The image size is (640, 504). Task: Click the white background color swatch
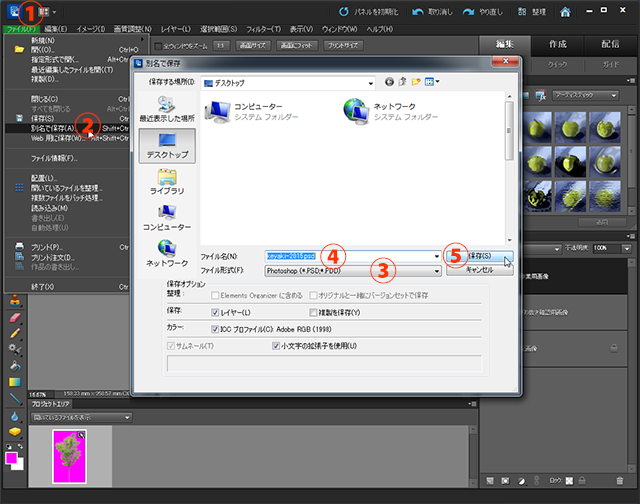point(19,465)
